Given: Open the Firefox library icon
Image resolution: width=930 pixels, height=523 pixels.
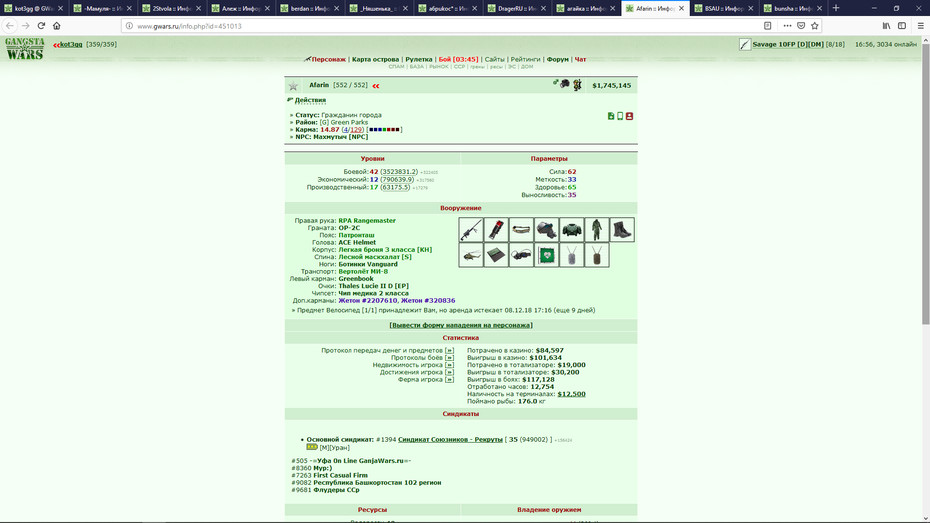Looking at the screenshot, I should click(x=886, y=25).
